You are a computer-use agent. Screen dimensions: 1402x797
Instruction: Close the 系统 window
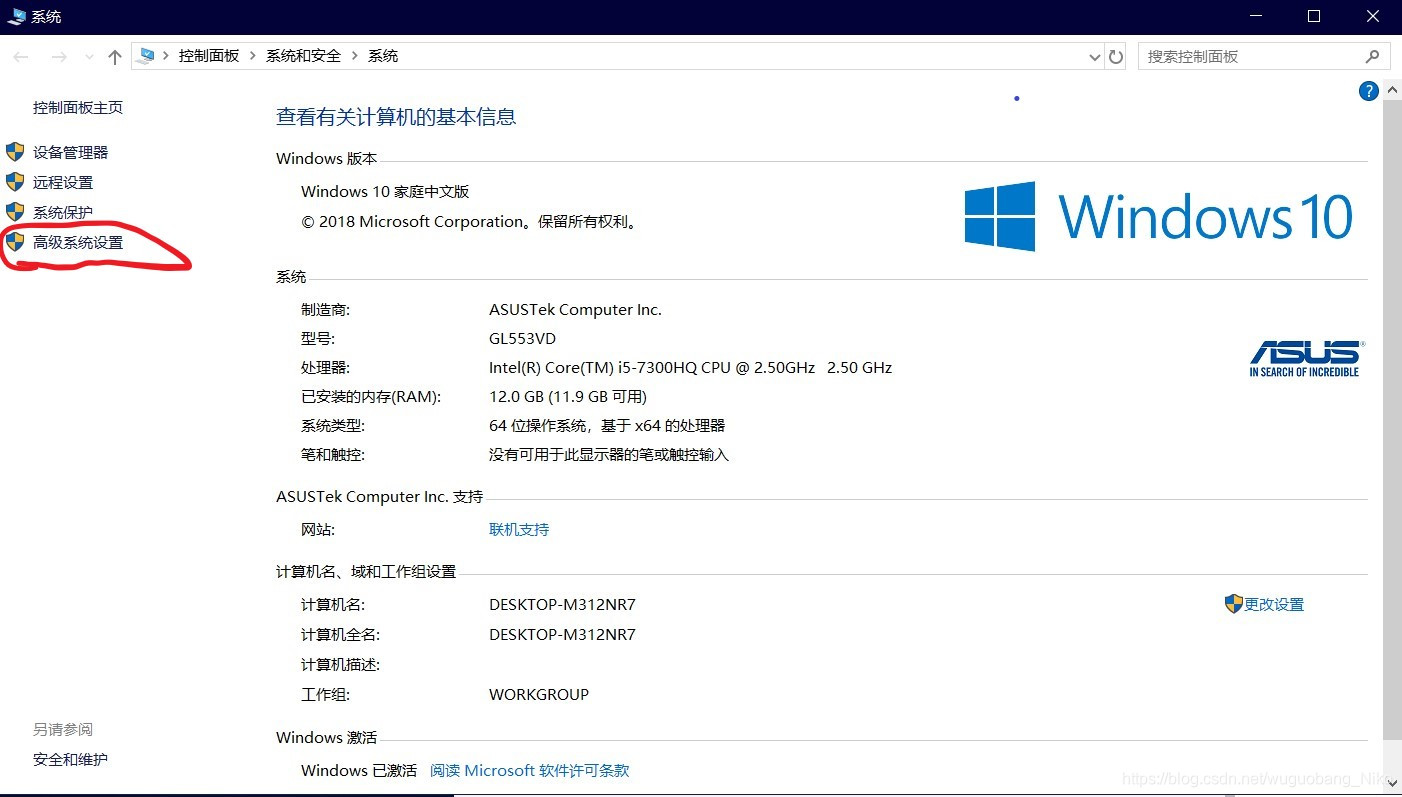click(x=1373, y=16)
